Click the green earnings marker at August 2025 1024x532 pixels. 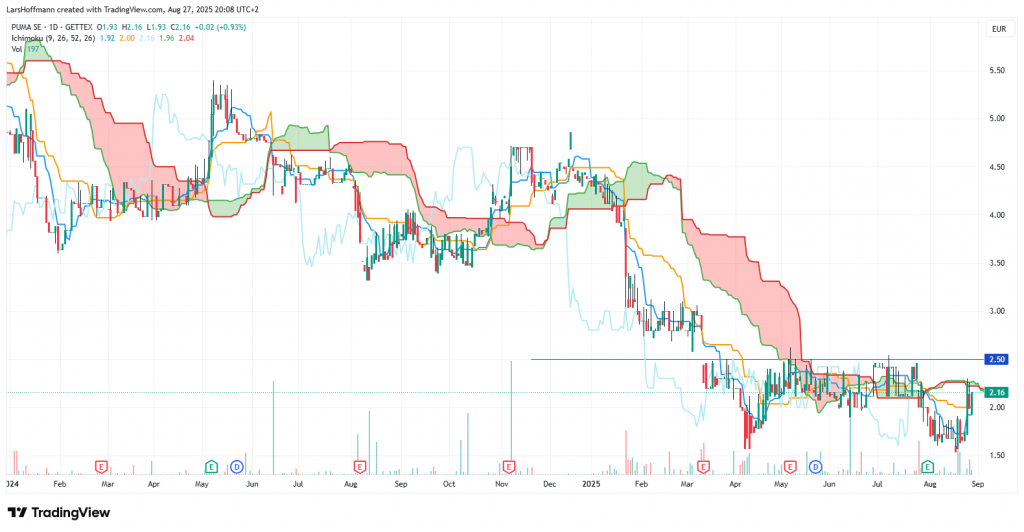pyautogui.click(x=928, y=466)
